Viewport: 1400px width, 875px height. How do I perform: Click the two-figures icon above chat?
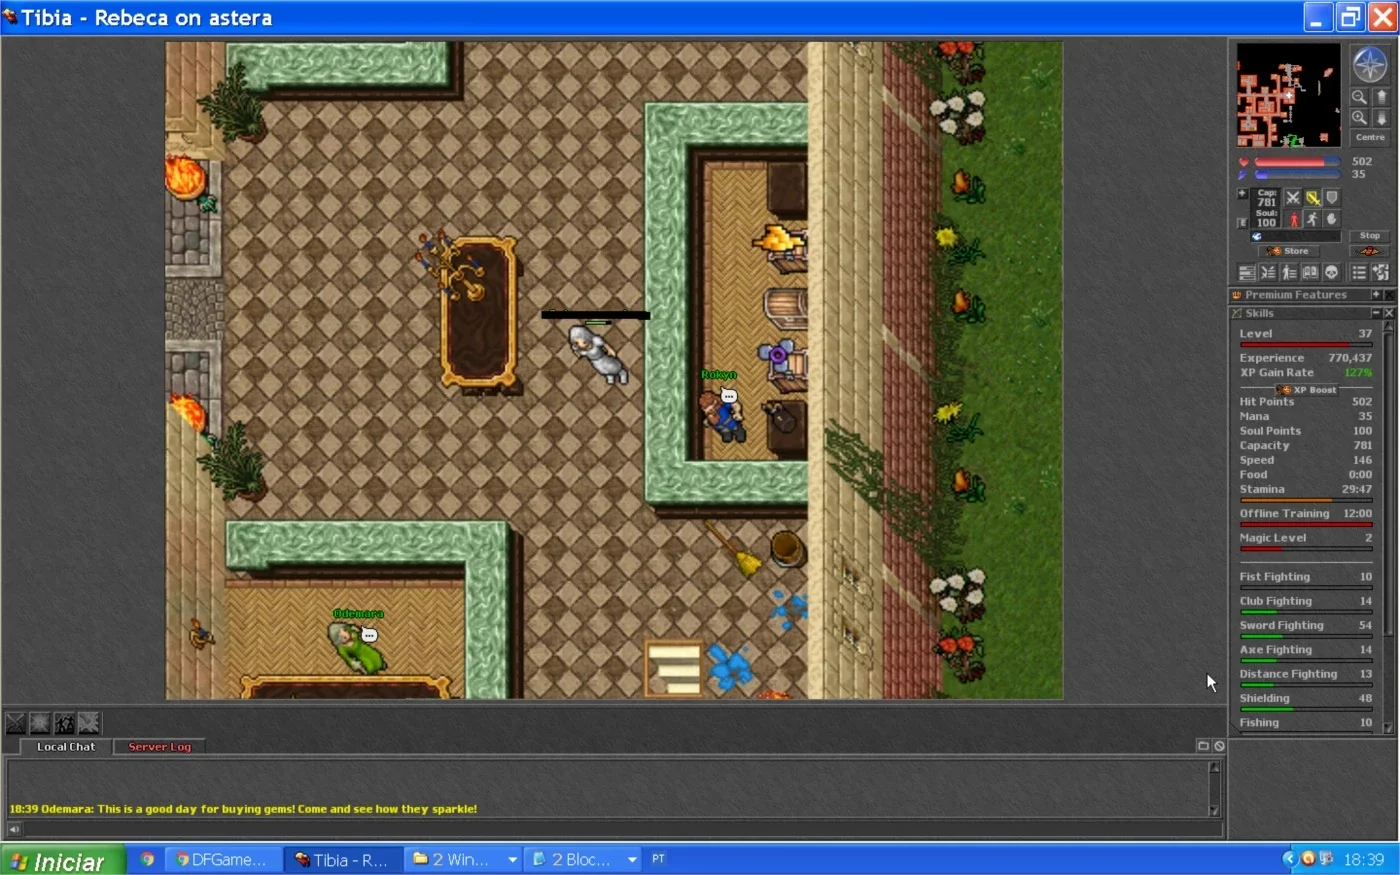point(64,723)
